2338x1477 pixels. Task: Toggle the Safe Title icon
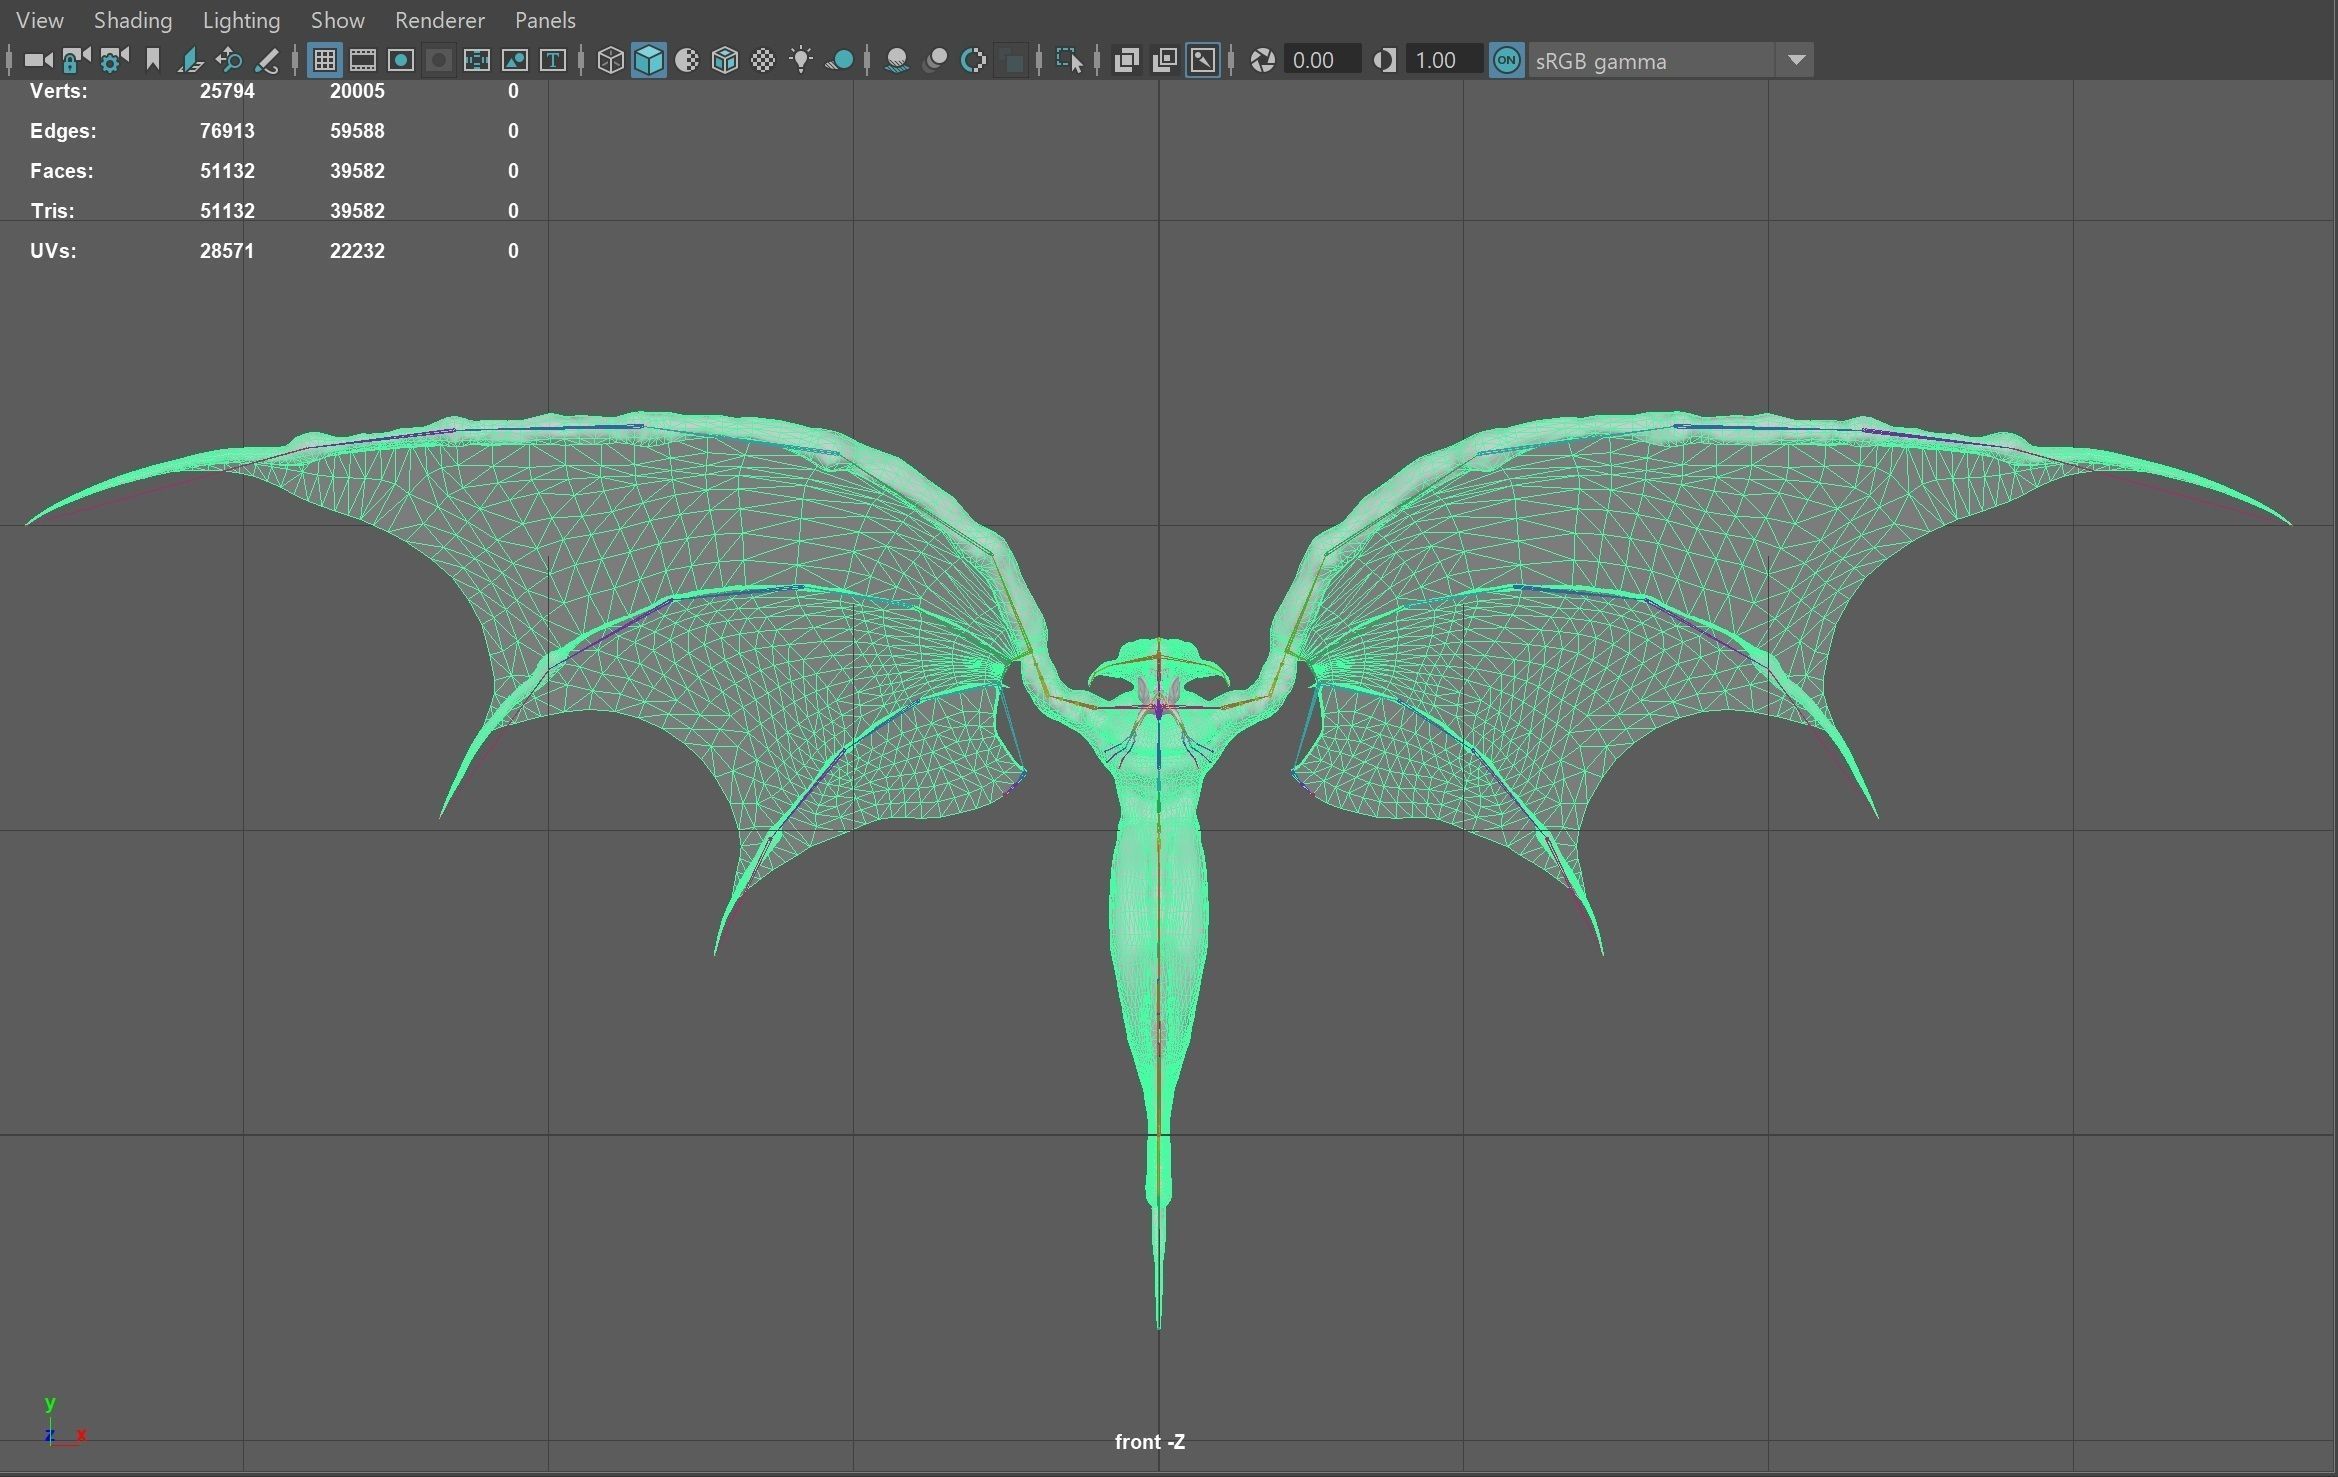point(553,61)
